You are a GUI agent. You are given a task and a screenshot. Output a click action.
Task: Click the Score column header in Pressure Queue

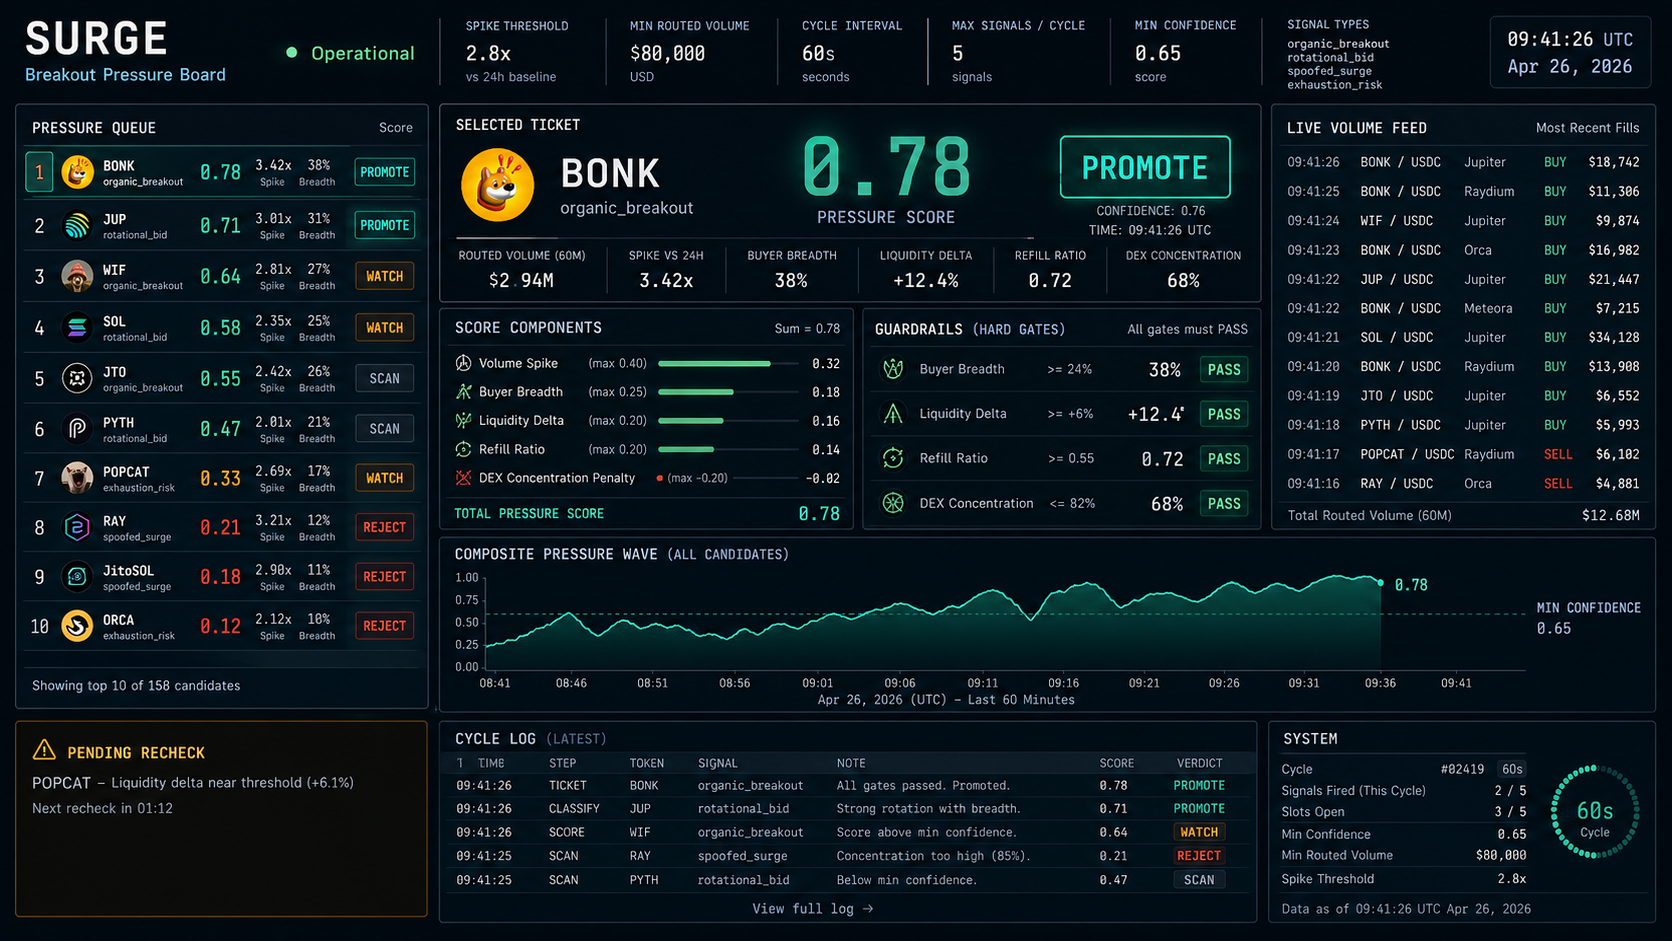pos(396,128)
